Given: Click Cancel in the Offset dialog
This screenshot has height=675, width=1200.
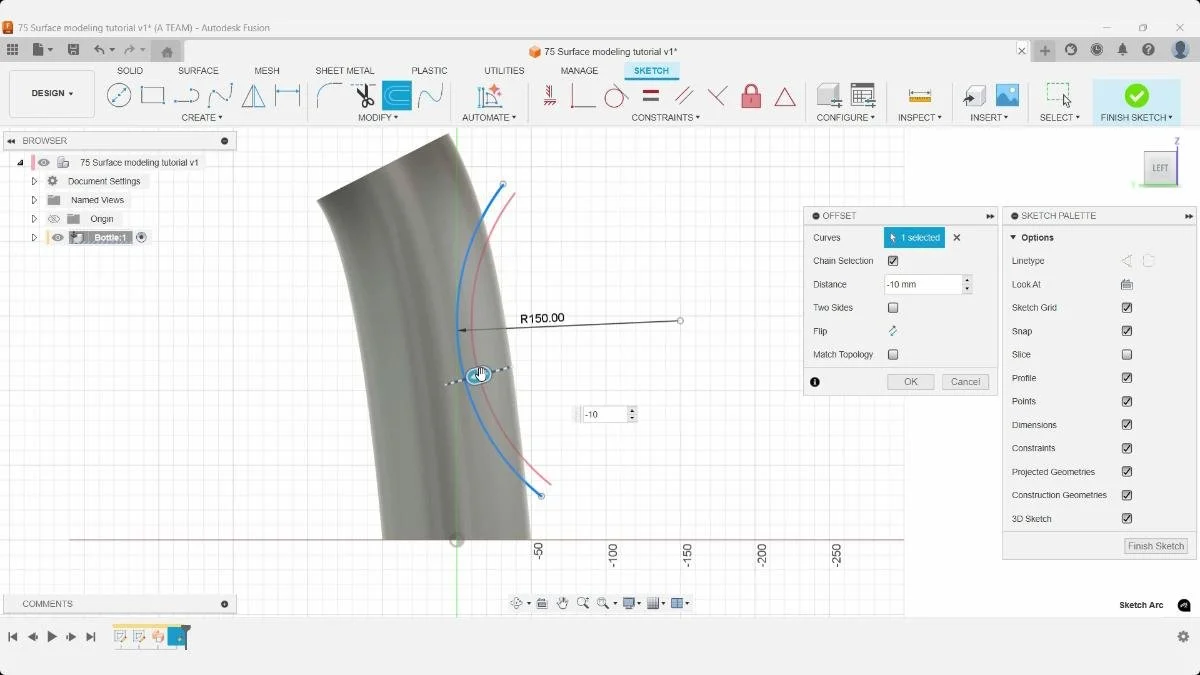Looking at the screenshot, I should pyautogui.click(x=965, y=382).
